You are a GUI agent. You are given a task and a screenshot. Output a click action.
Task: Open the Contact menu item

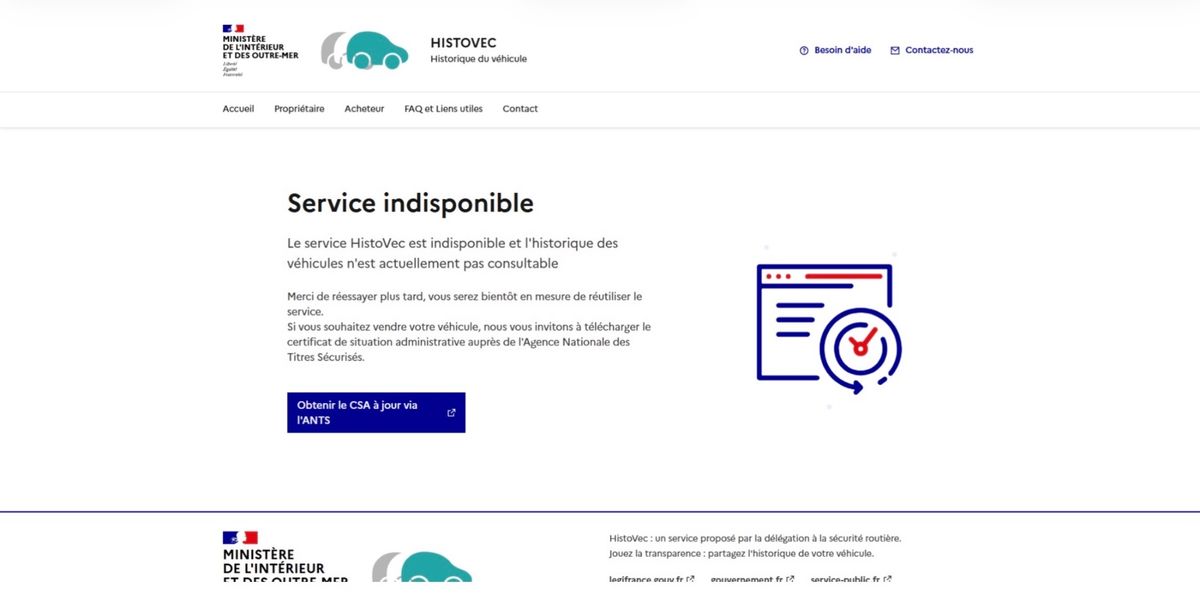pos(520,109)
